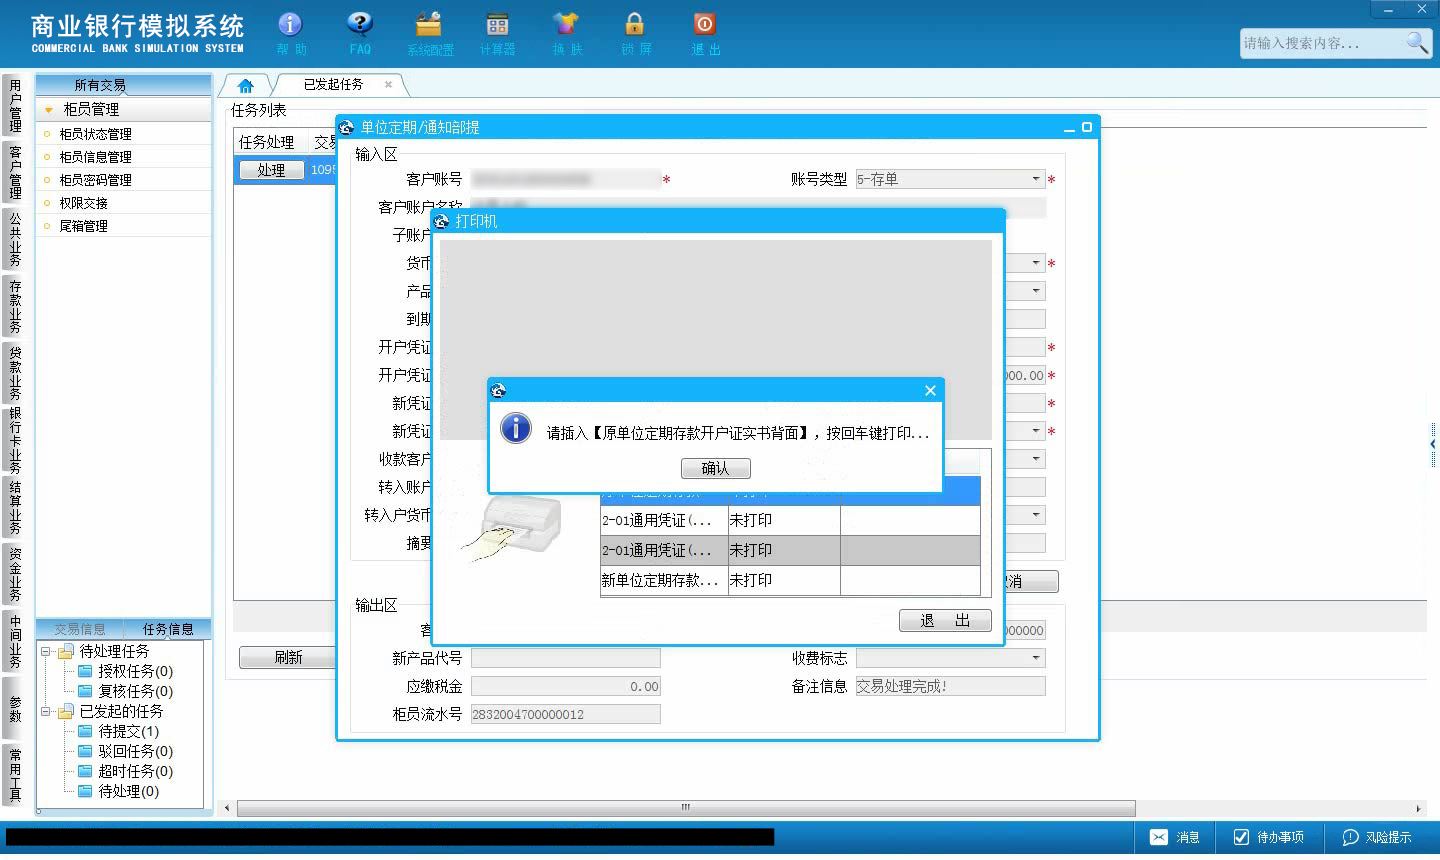Click the folder icon beside 已发起的任务
Viewport: 1440px width, 860px height.
(66, 711)
